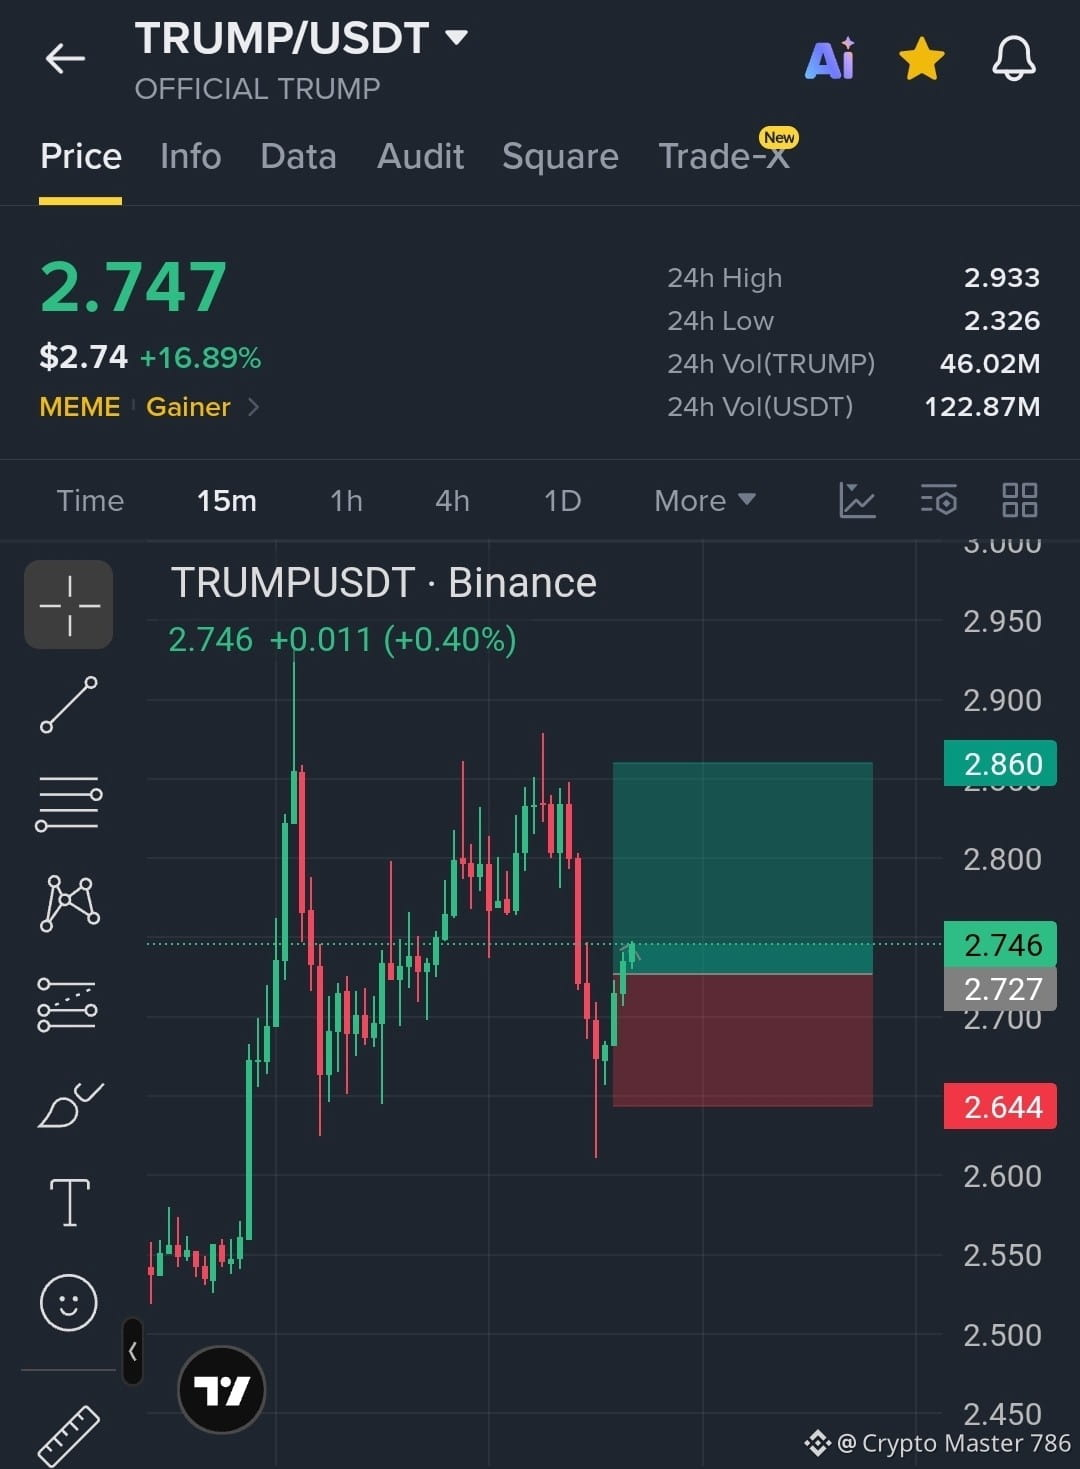Screen dimensions: 1080x1469
Task: Toggle the favorite star for TRUMP/USDT
Action: (921, 59)
